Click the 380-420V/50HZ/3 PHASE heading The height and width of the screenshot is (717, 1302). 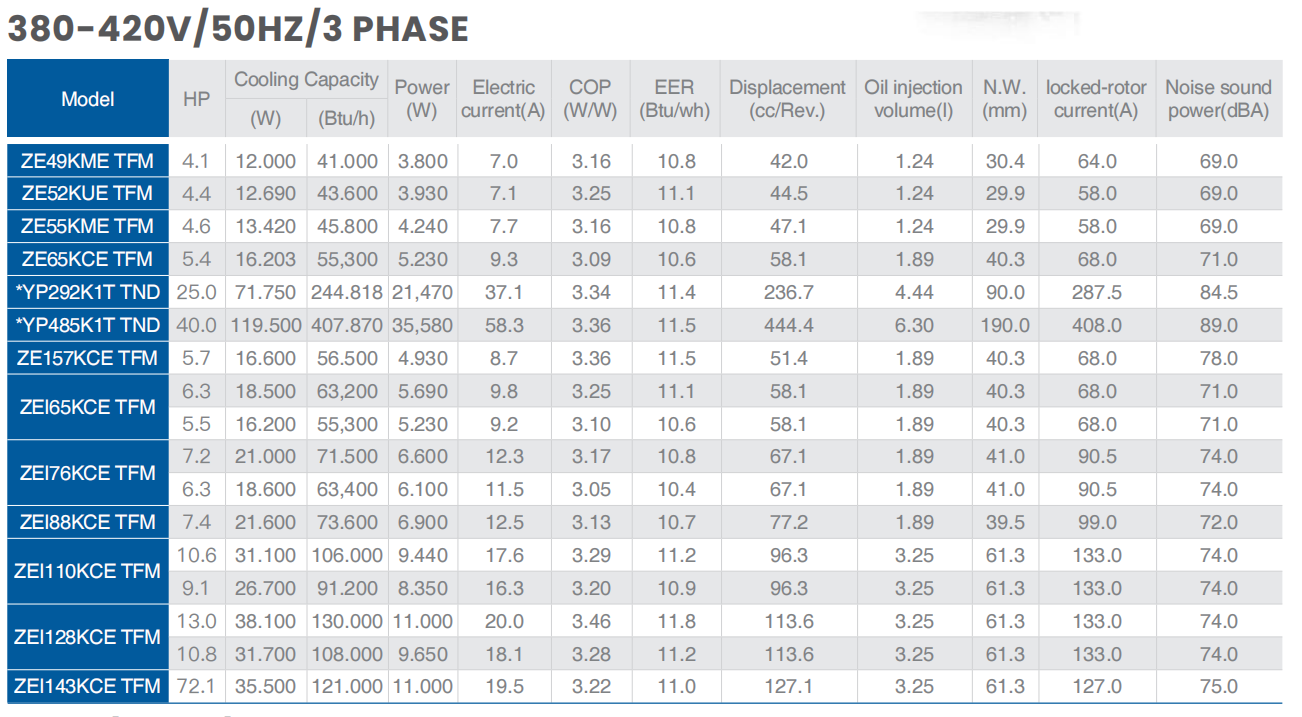click(238, 29)
